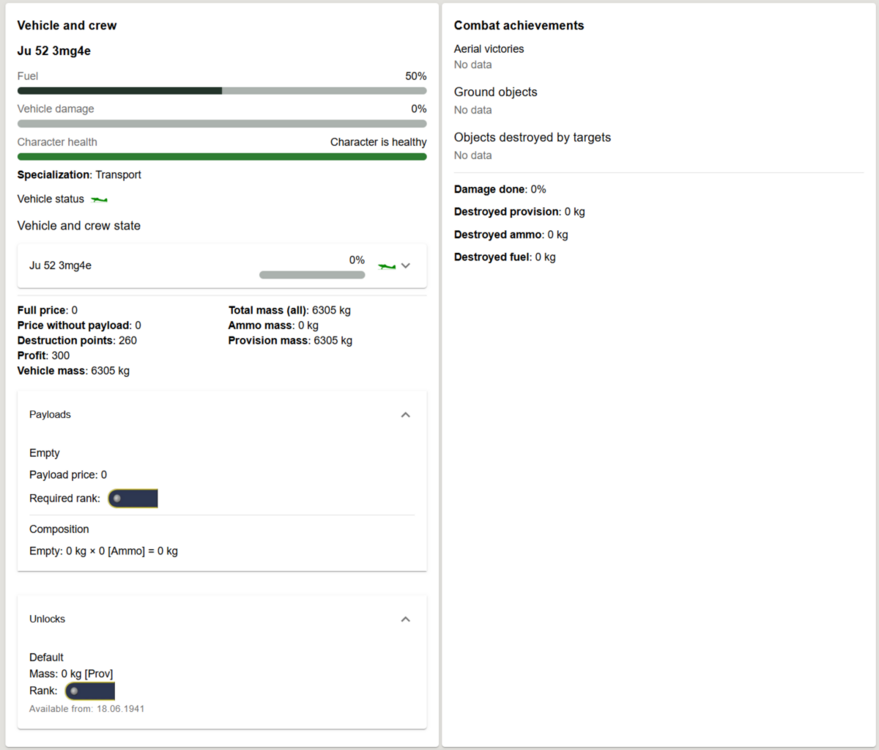The height and width of the screenshot is (750, 879).
Task: Click the Specialization: Transport text
Action: tap(79, 175)
